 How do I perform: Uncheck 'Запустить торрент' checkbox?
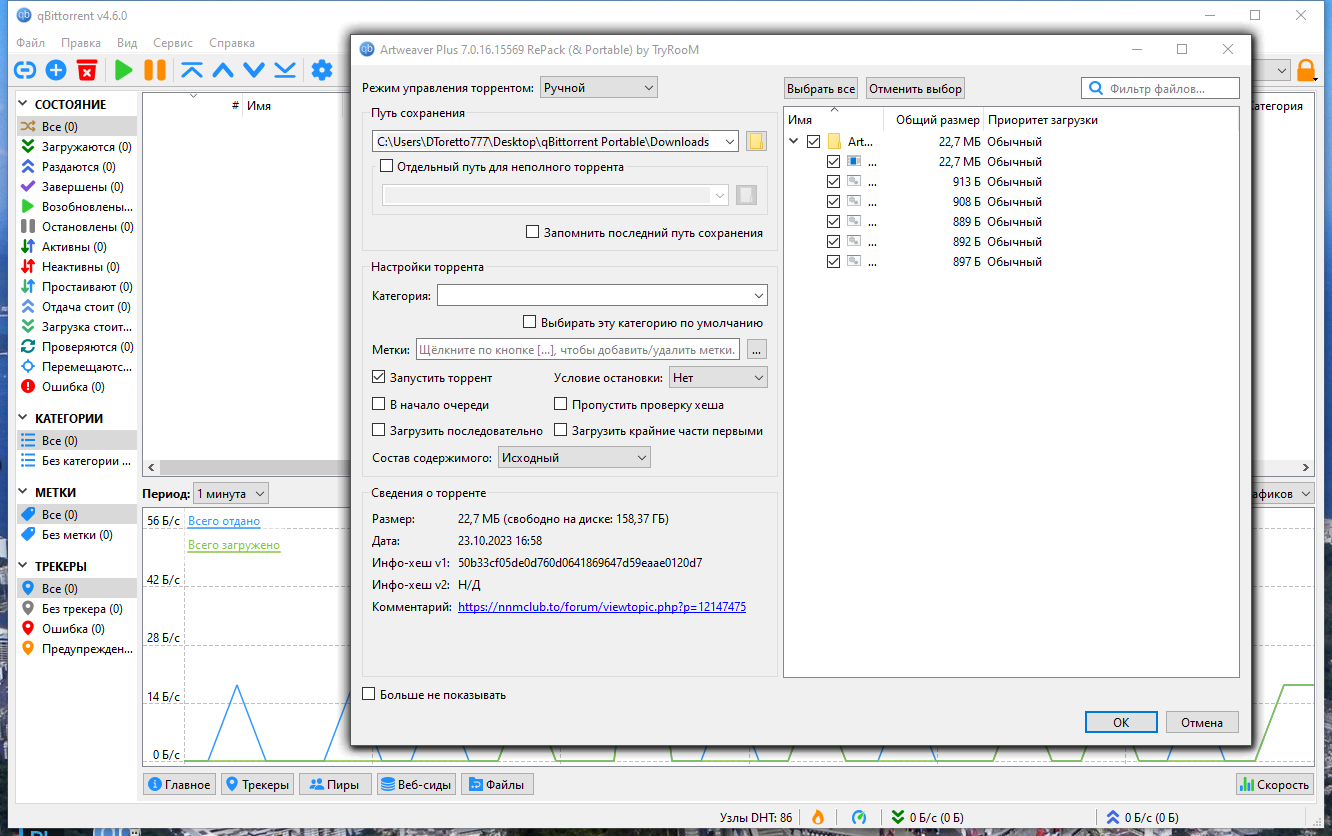point(379,378)
